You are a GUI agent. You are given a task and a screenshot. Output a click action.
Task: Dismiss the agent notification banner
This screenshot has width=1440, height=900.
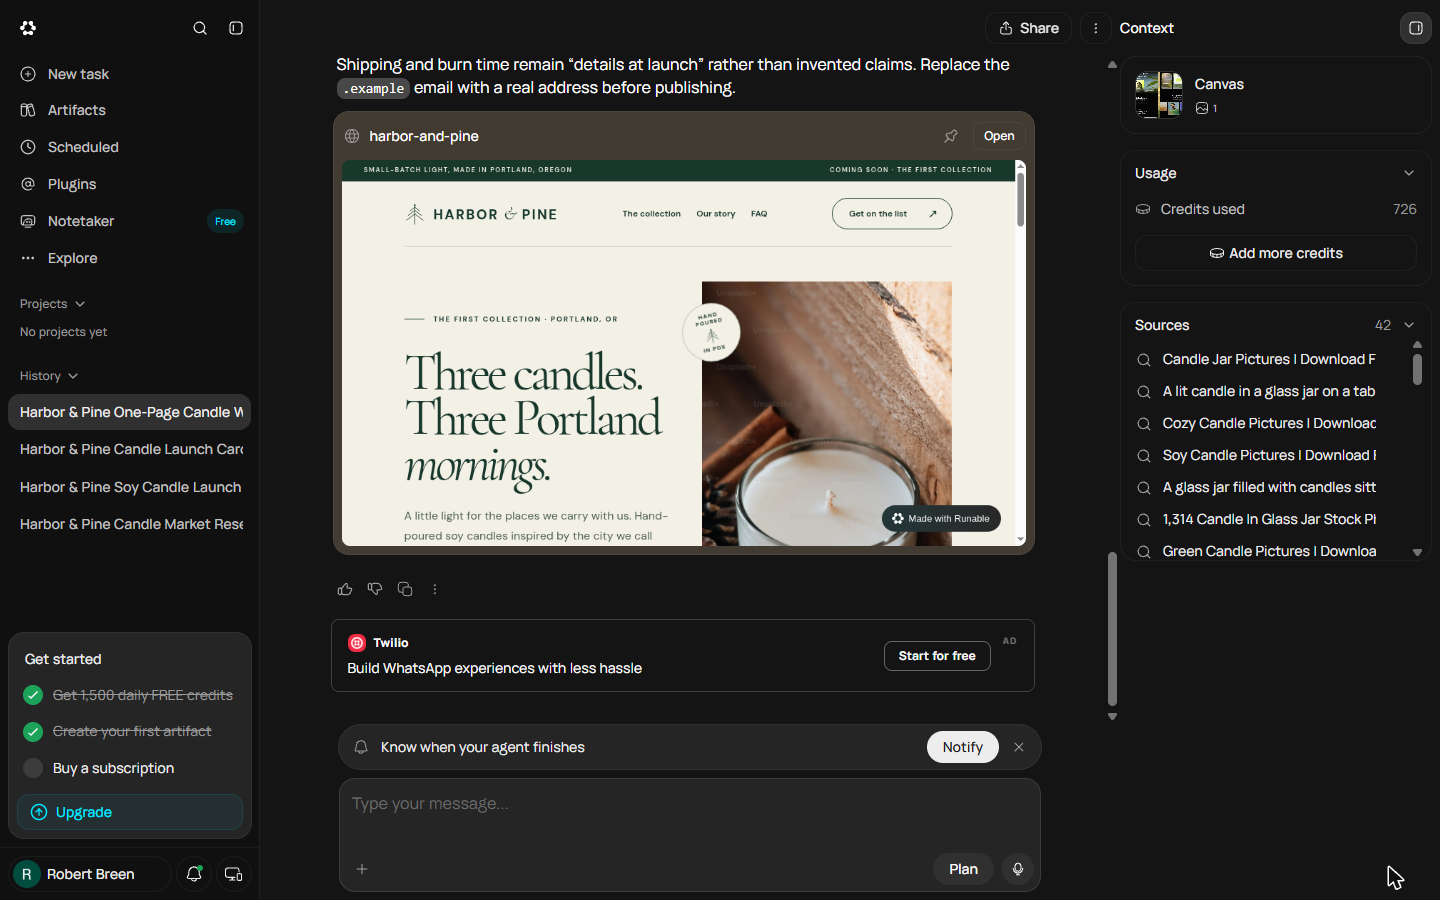click(1019, 747)
